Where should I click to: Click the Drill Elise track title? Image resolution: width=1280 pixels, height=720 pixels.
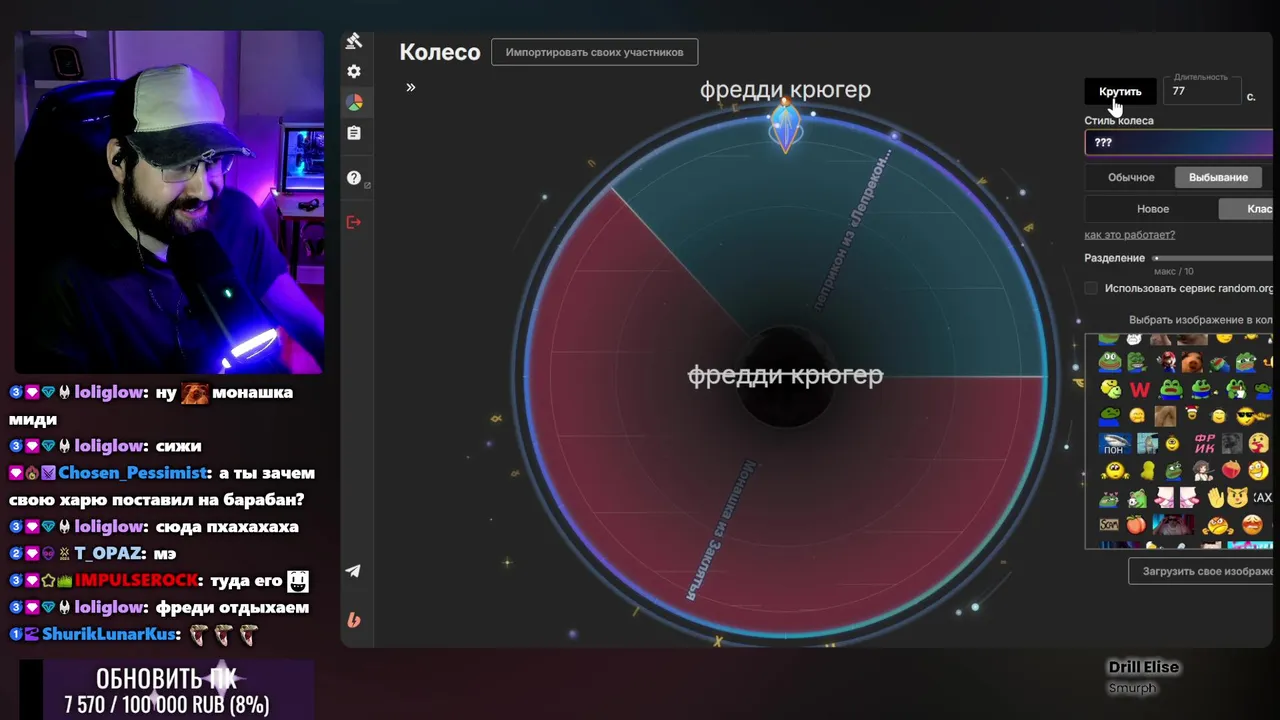(x=1143, y=667)
